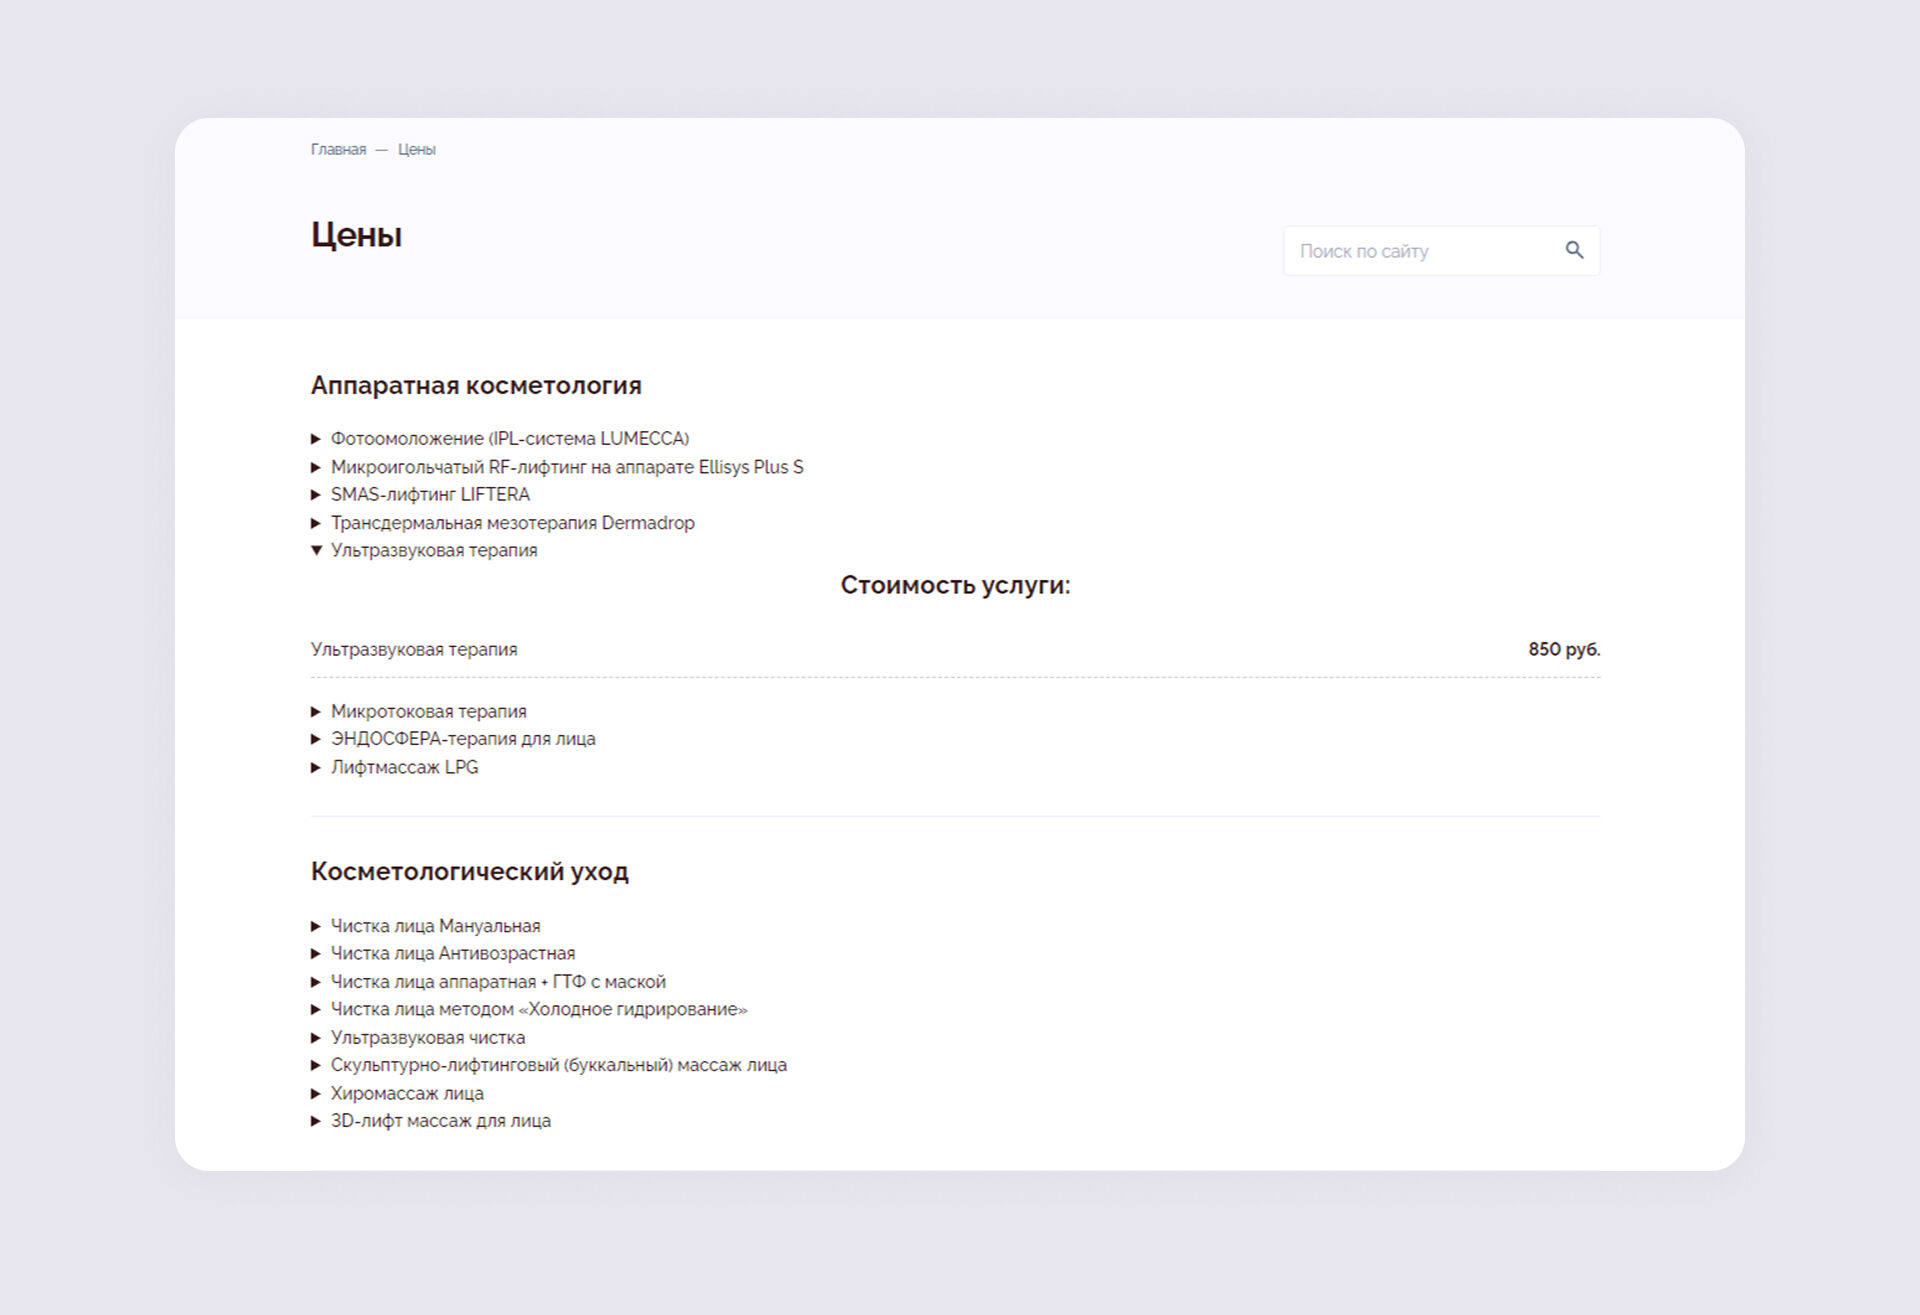Expand Фотоомоложение IPL-система LUMECCA item
Viewport: 1920px width, 1315px height.
pyautogui.click(x=509, y=439)
